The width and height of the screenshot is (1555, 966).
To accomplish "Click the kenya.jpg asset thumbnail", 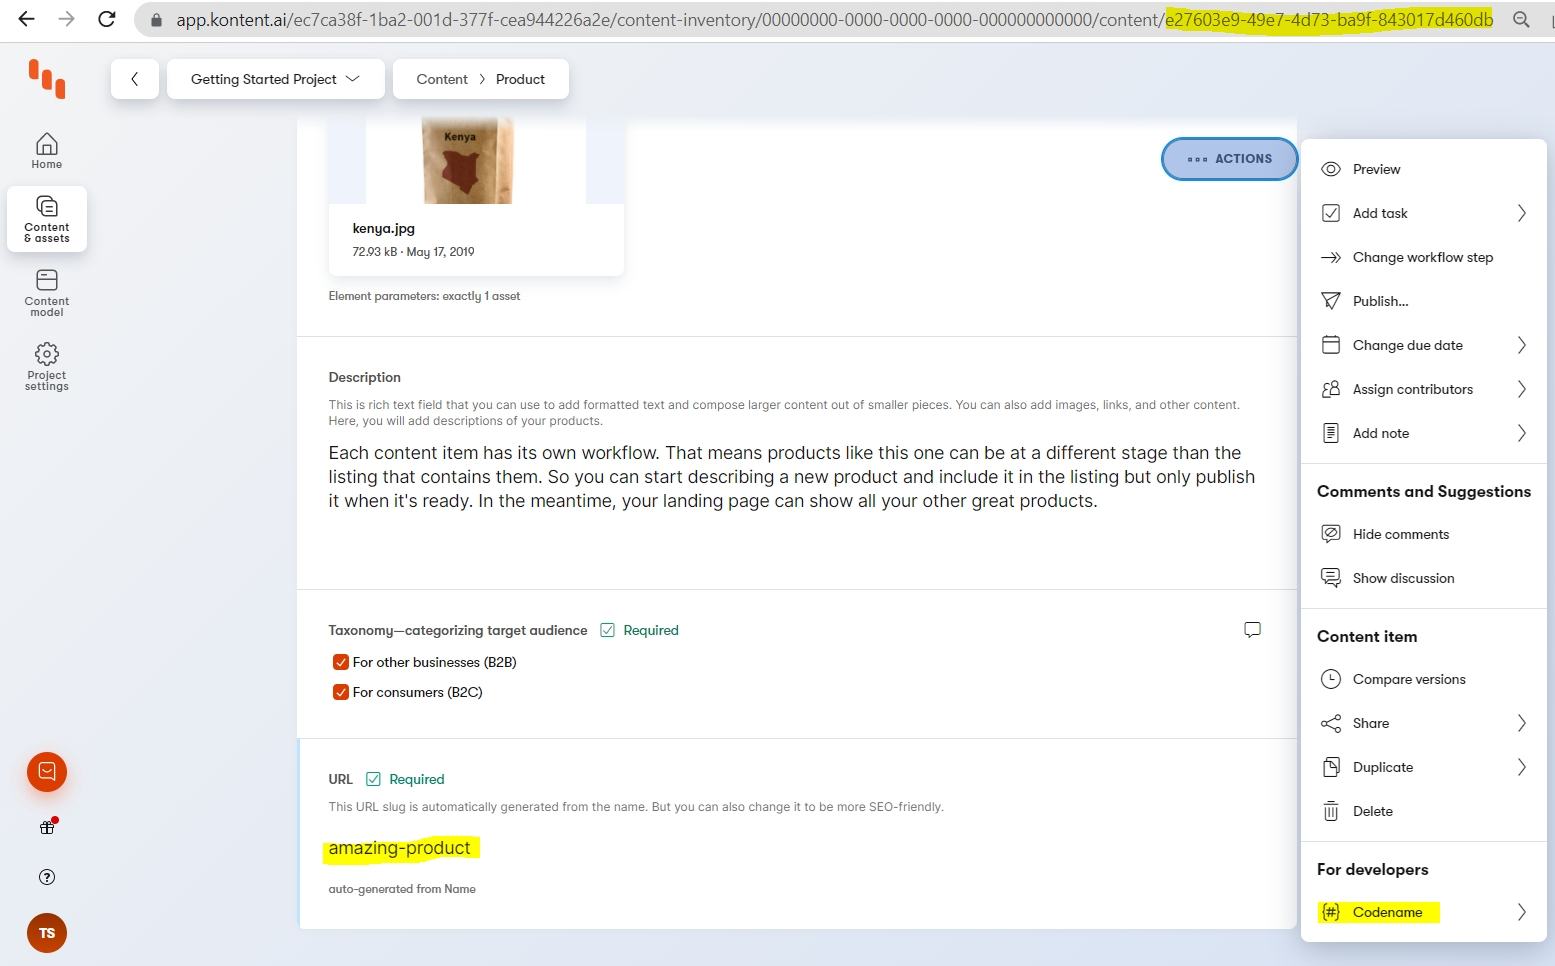I will (468, 160).
